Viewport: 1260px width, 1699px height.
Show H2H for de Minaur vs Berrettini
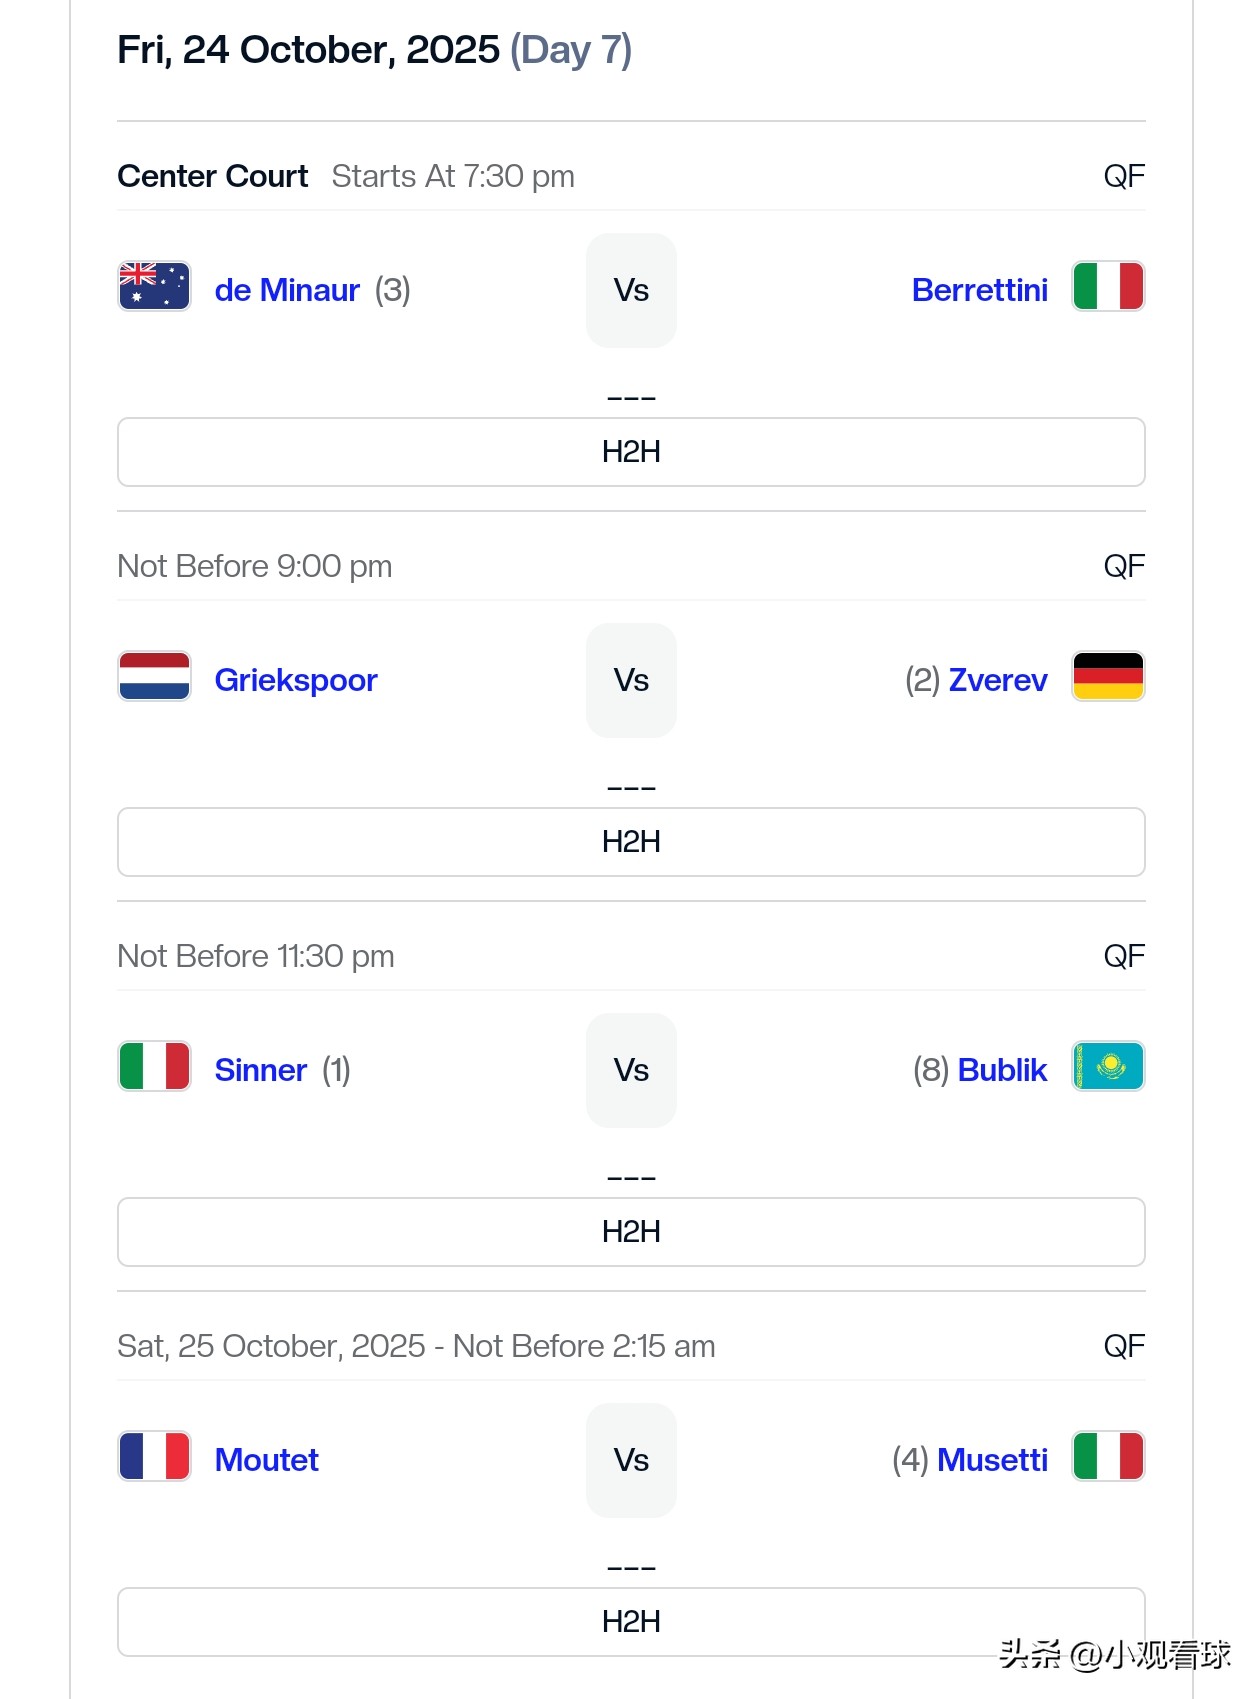point(631,452)
